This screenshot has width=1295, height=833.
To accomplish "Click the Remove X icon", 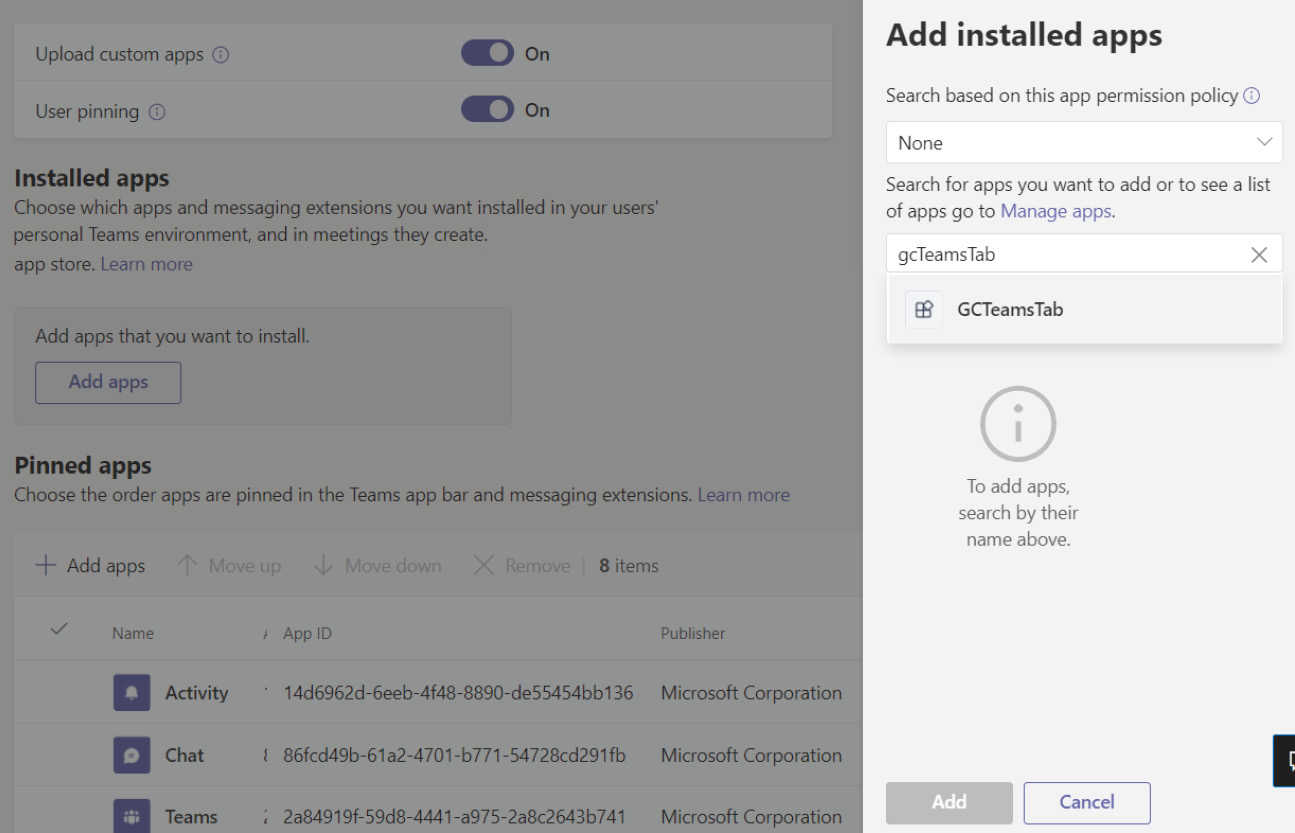I will pyautogui.click(x=484, y=566).
